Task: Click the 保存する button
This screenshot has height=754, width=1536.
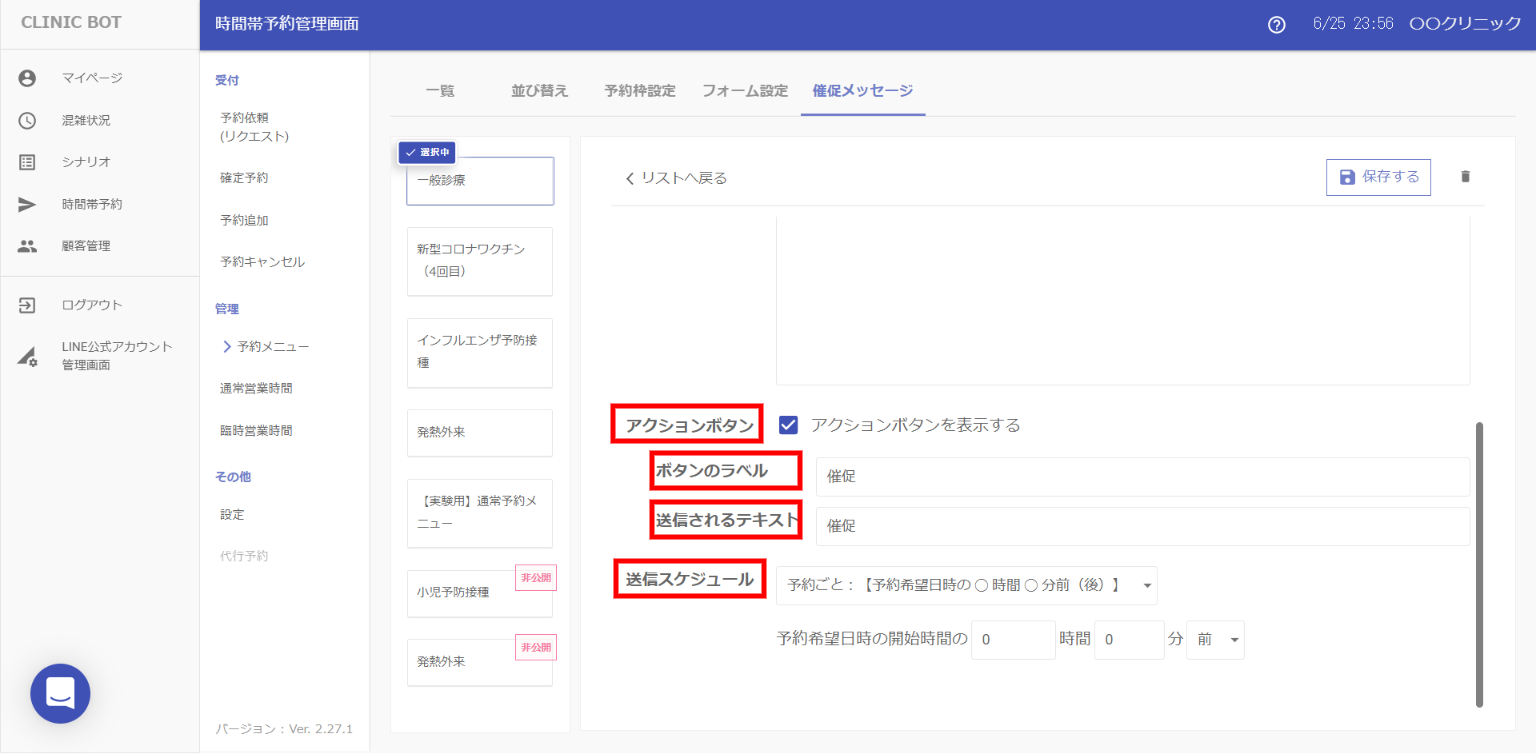Action: click(1378, 177)
